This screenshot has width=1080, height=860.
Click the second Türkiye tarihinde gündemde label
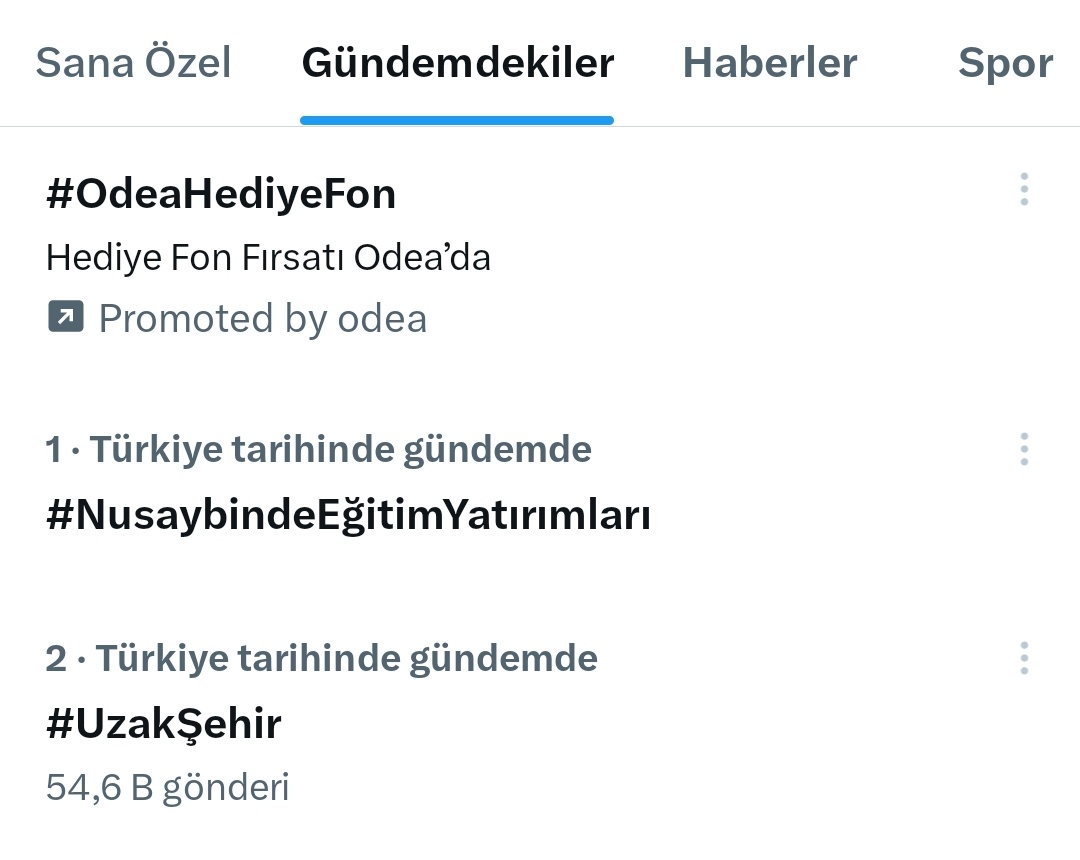tap(346, 659)
